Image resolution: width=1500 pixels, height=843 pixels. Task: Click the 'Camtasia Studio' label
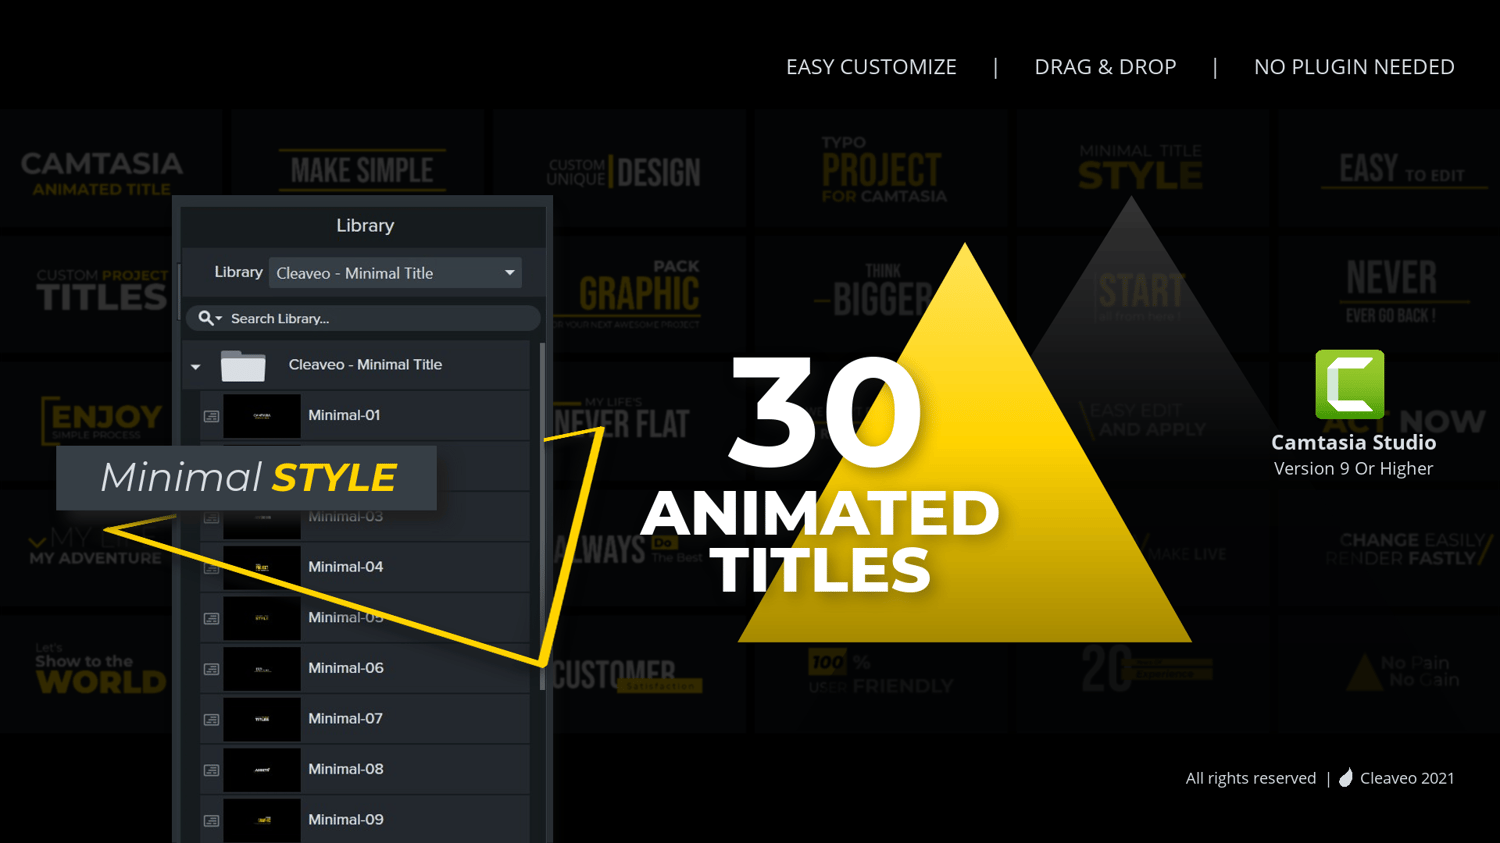pos(1353,442)
